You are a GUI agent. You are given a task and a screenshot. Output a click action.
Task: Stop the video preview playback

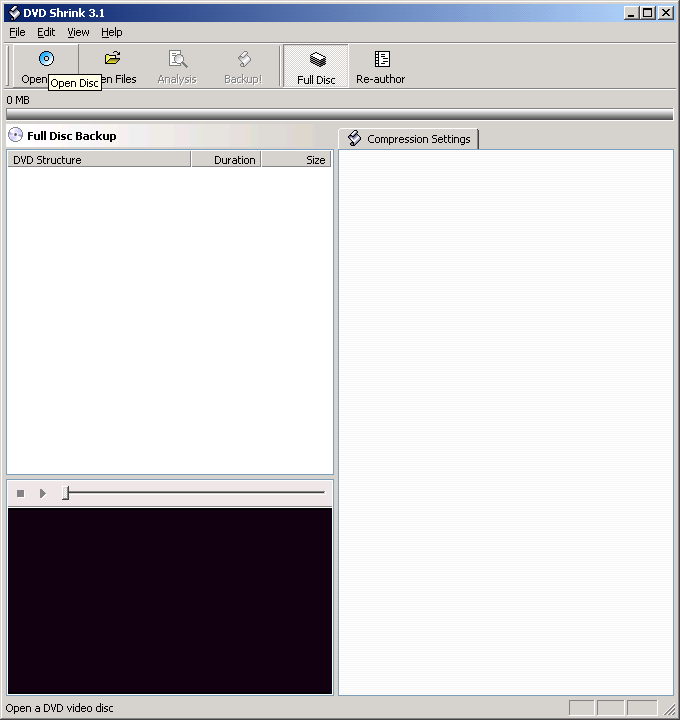pos(20,493)
